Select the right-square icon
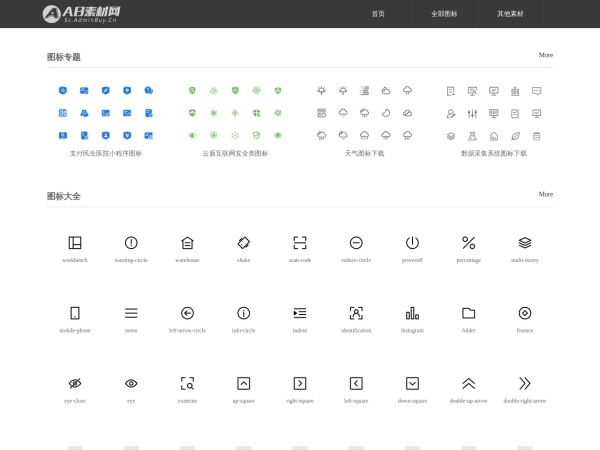The image size is (600, 450). (300, 383)
